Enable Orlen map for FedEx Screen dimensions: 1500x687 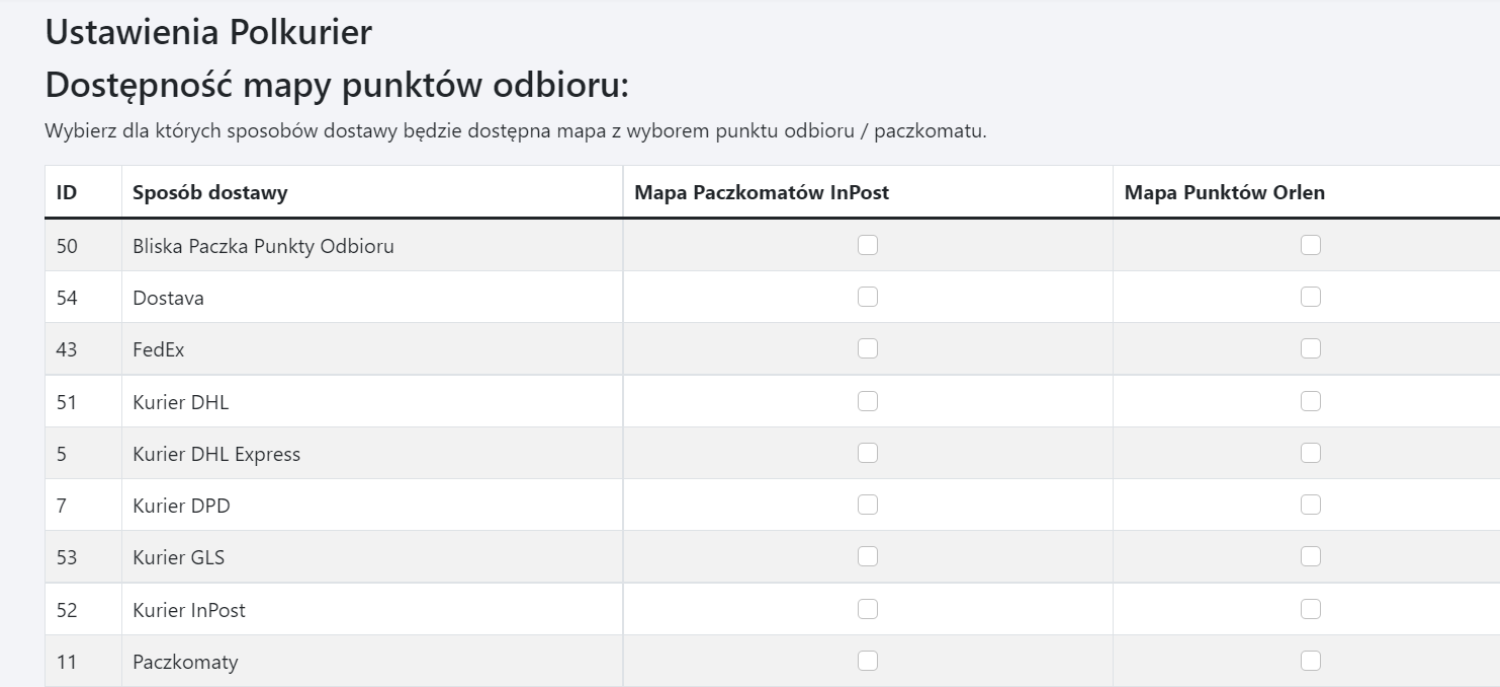[x=1310, y=348]
